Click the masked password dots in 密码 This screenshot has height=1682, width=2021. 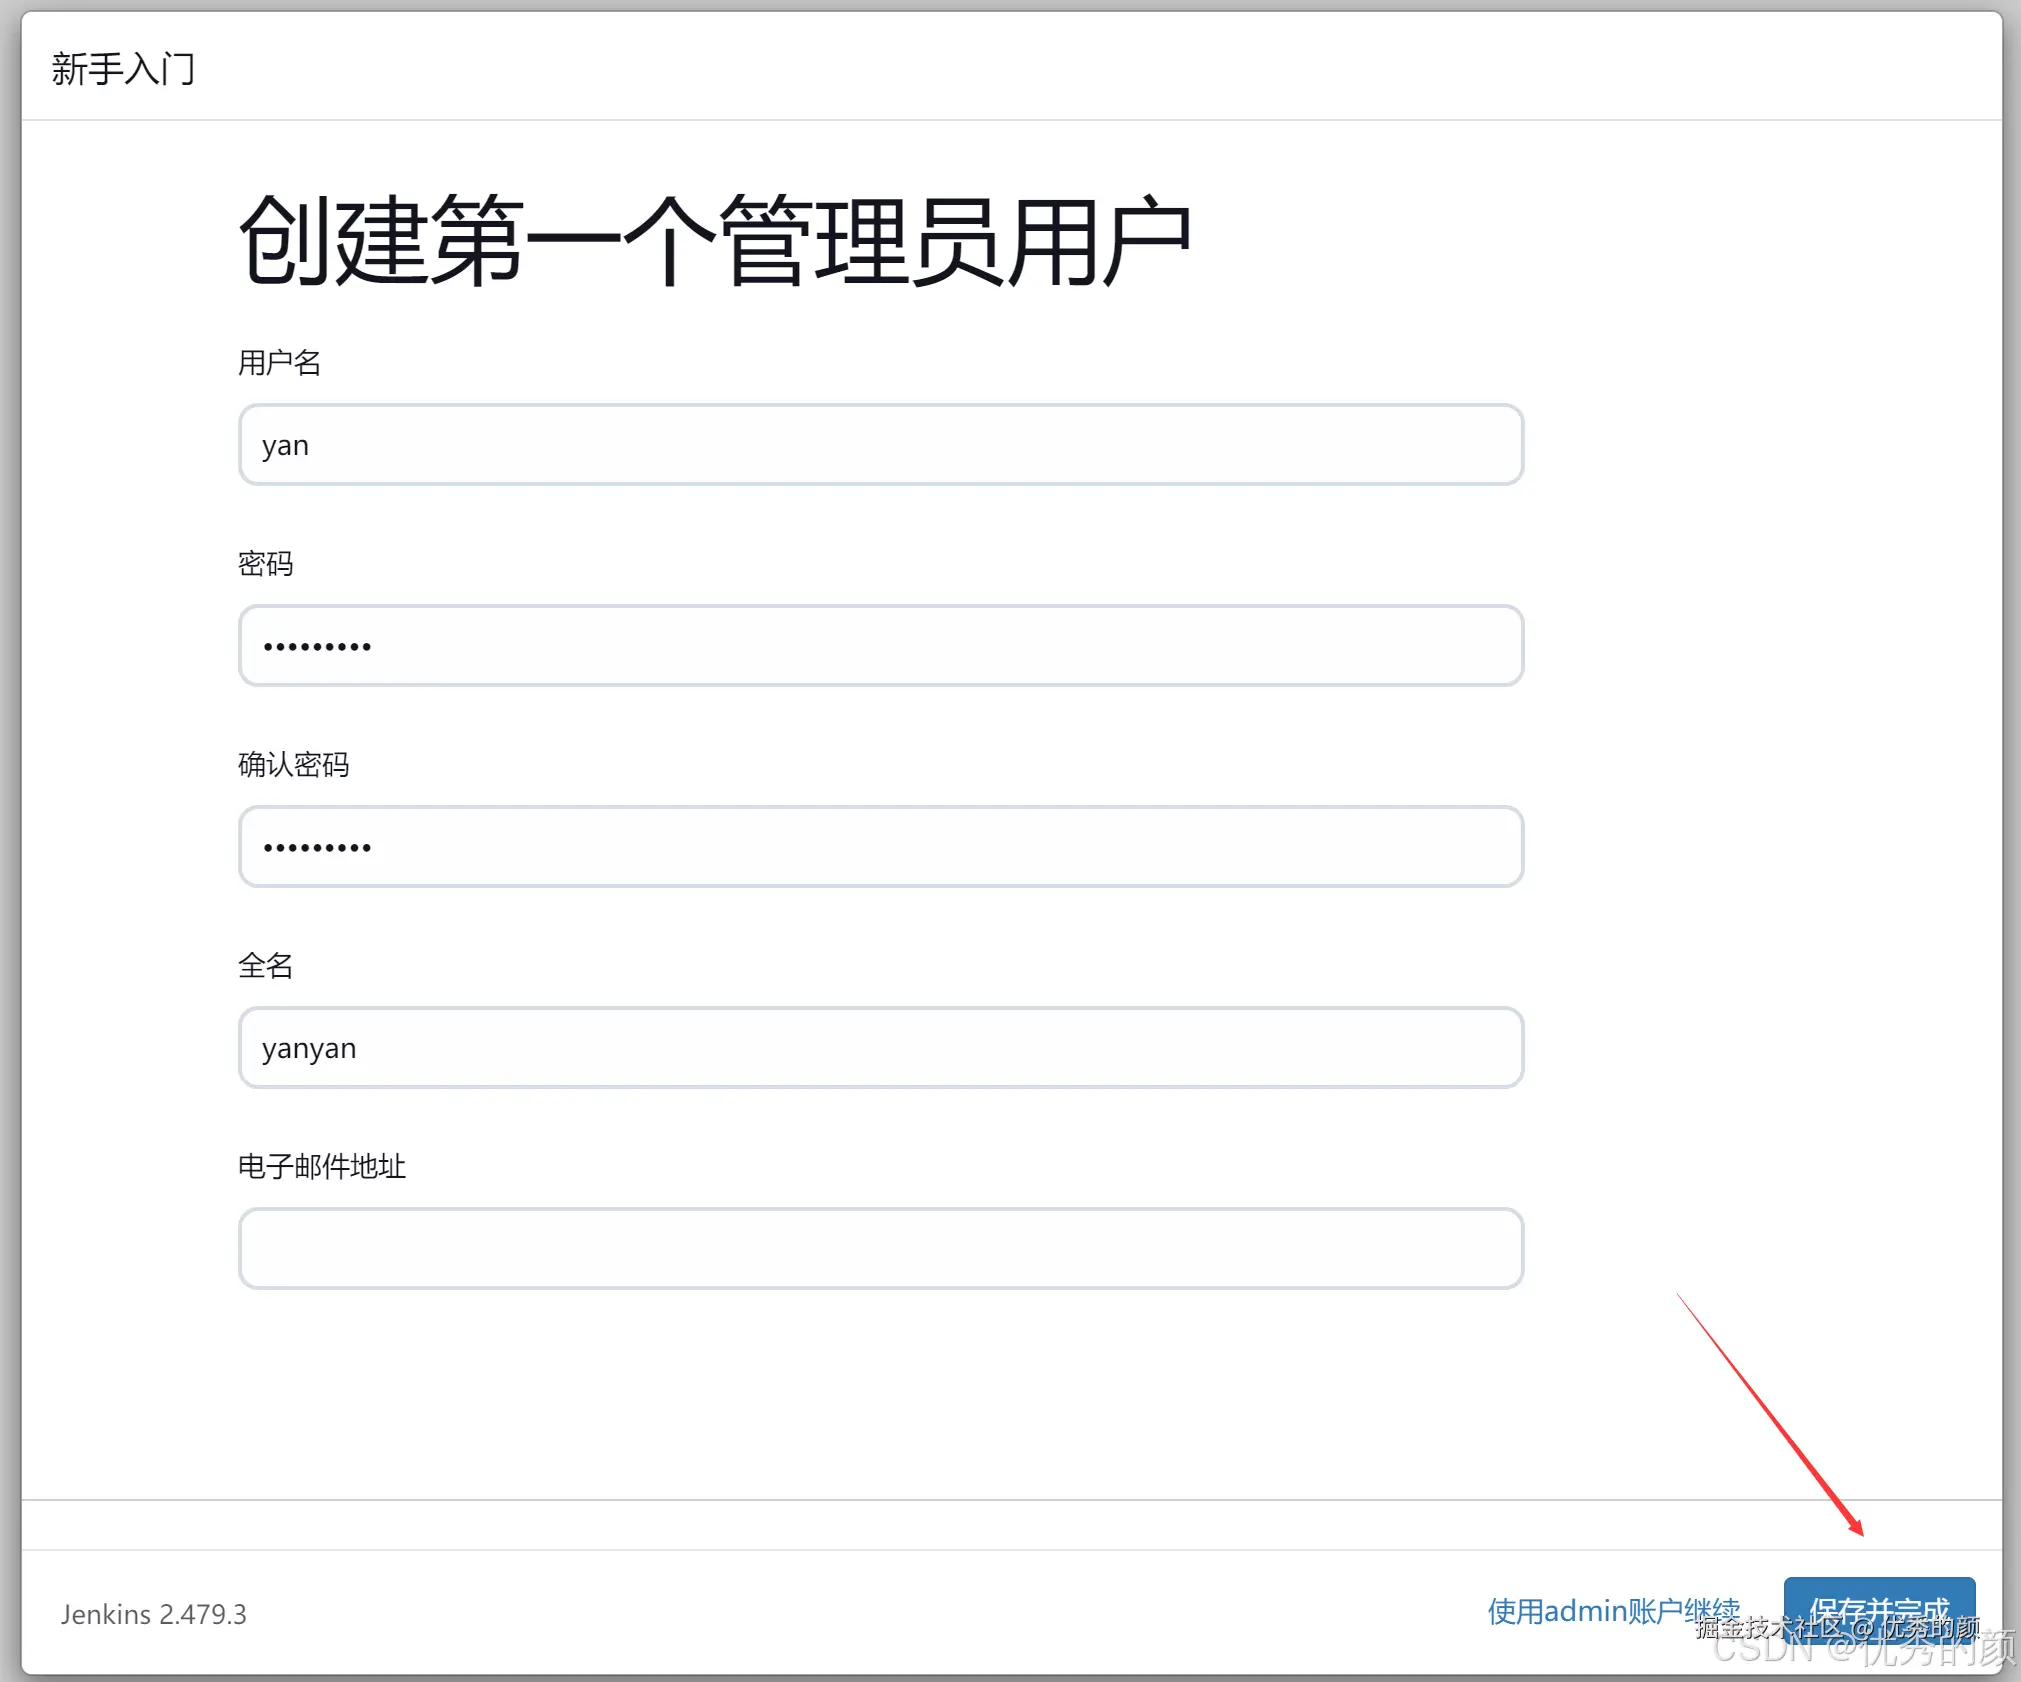[x=317, y=646]
